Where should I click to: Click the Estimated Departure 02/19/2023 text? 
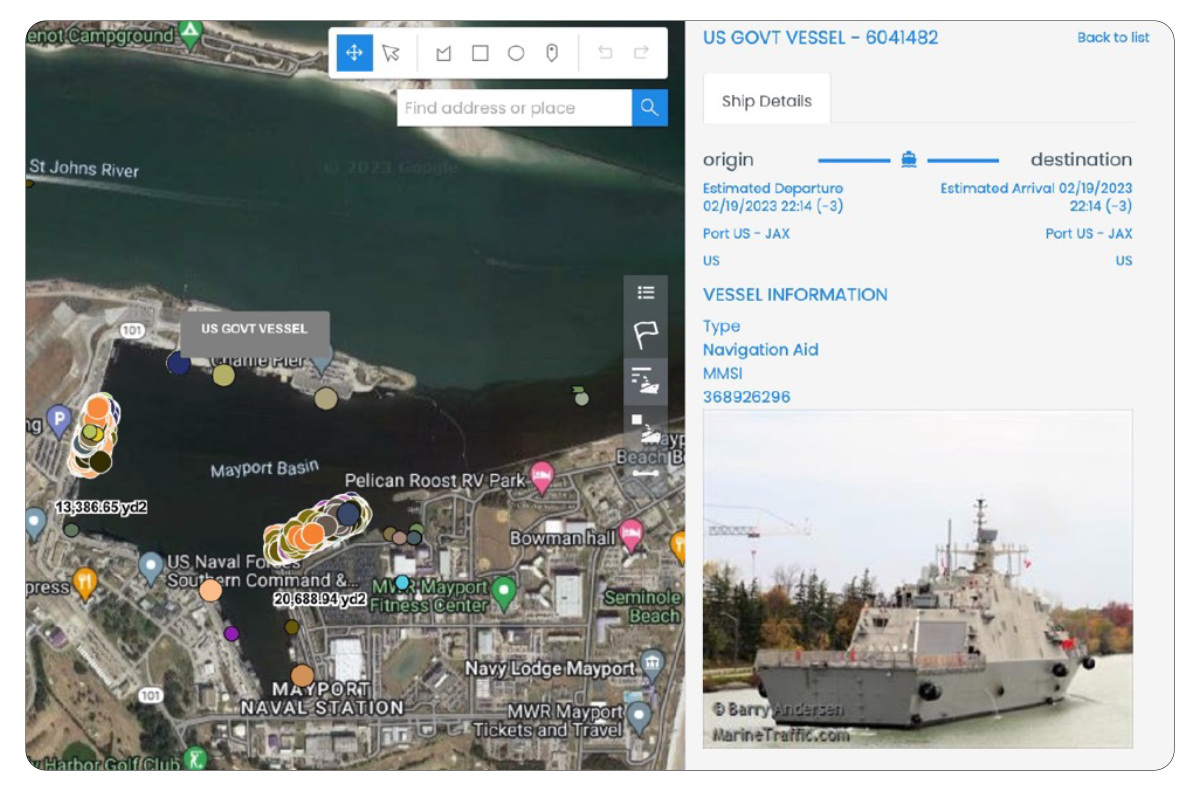click(x=772, y=197)
